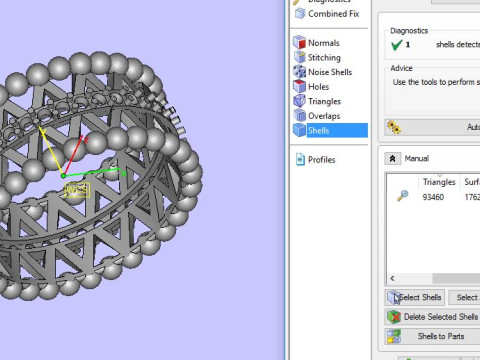
Task: Click the Normals cube icon
Action: click(x=299, y=42)
